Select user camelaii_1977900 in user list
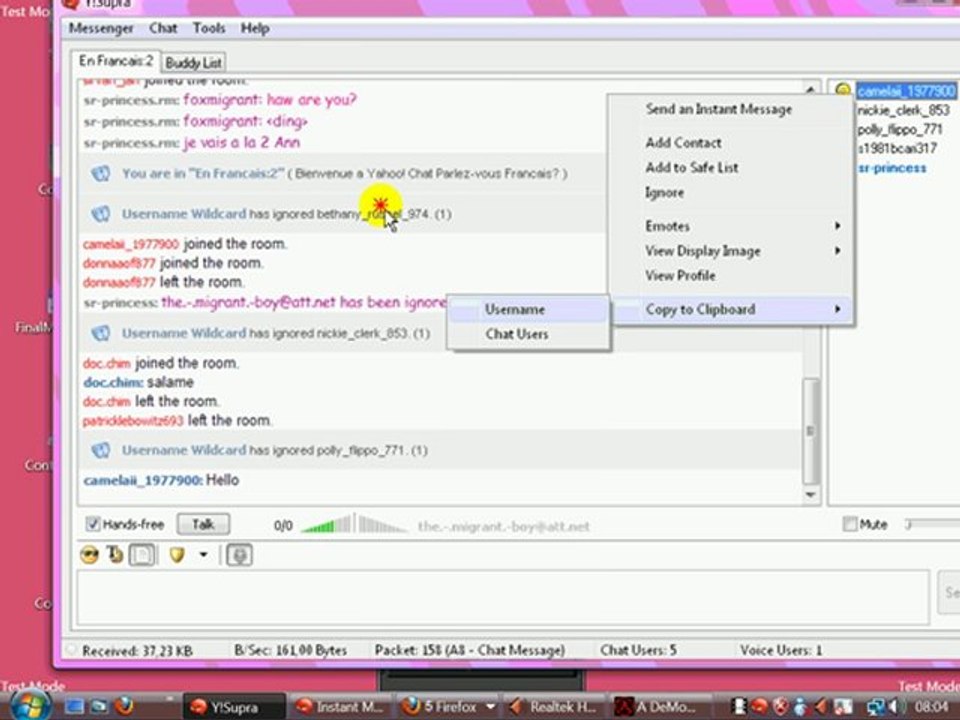 pos(906,91)
